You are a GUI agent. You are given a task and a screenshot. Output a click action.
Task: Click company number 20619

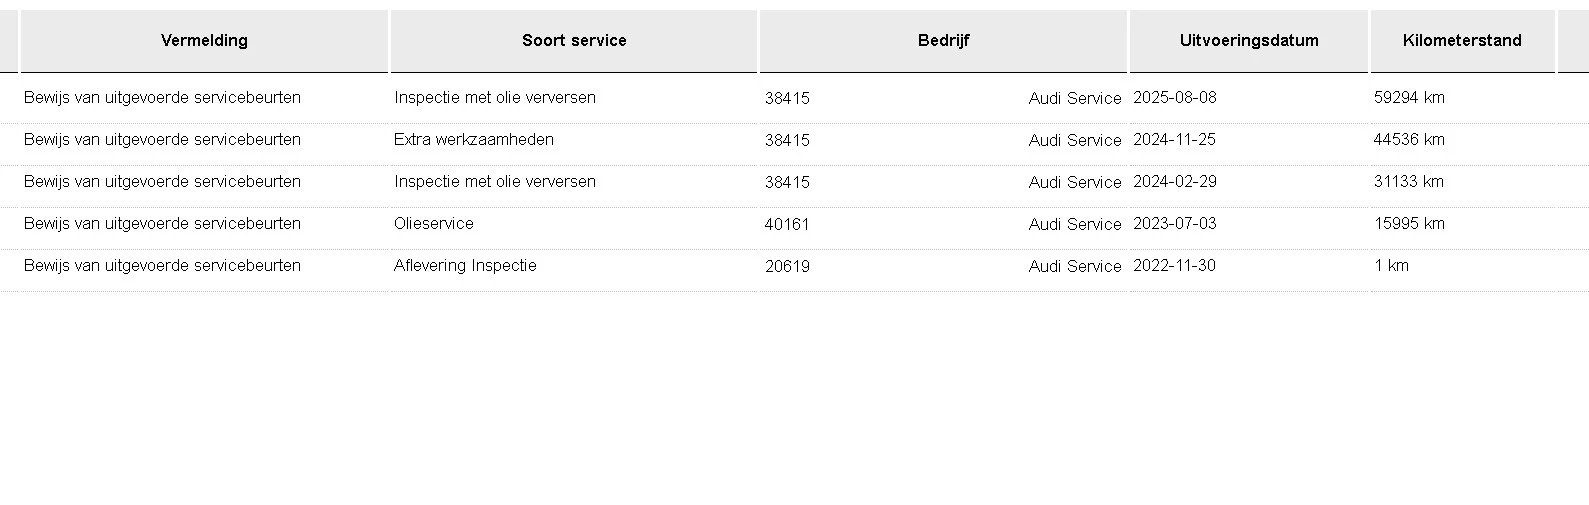click(x=787, y=267)
